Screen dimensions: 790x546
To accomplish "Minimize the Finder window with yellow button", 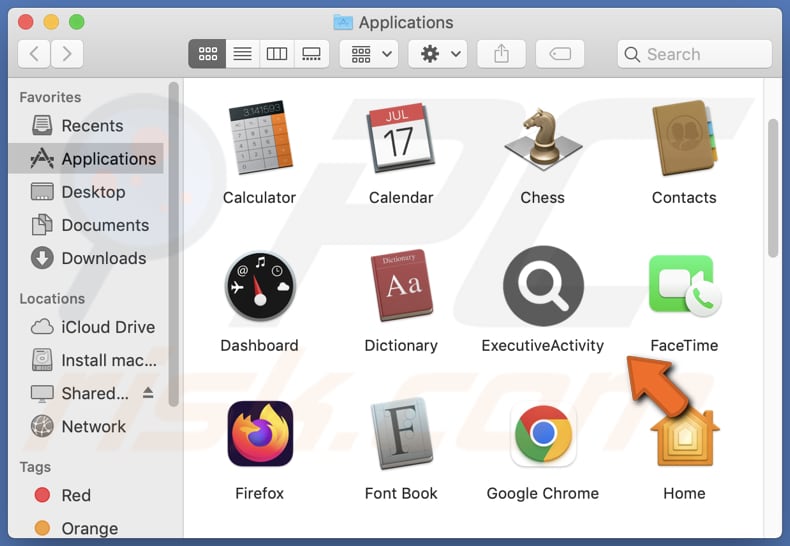I will 51,22.
